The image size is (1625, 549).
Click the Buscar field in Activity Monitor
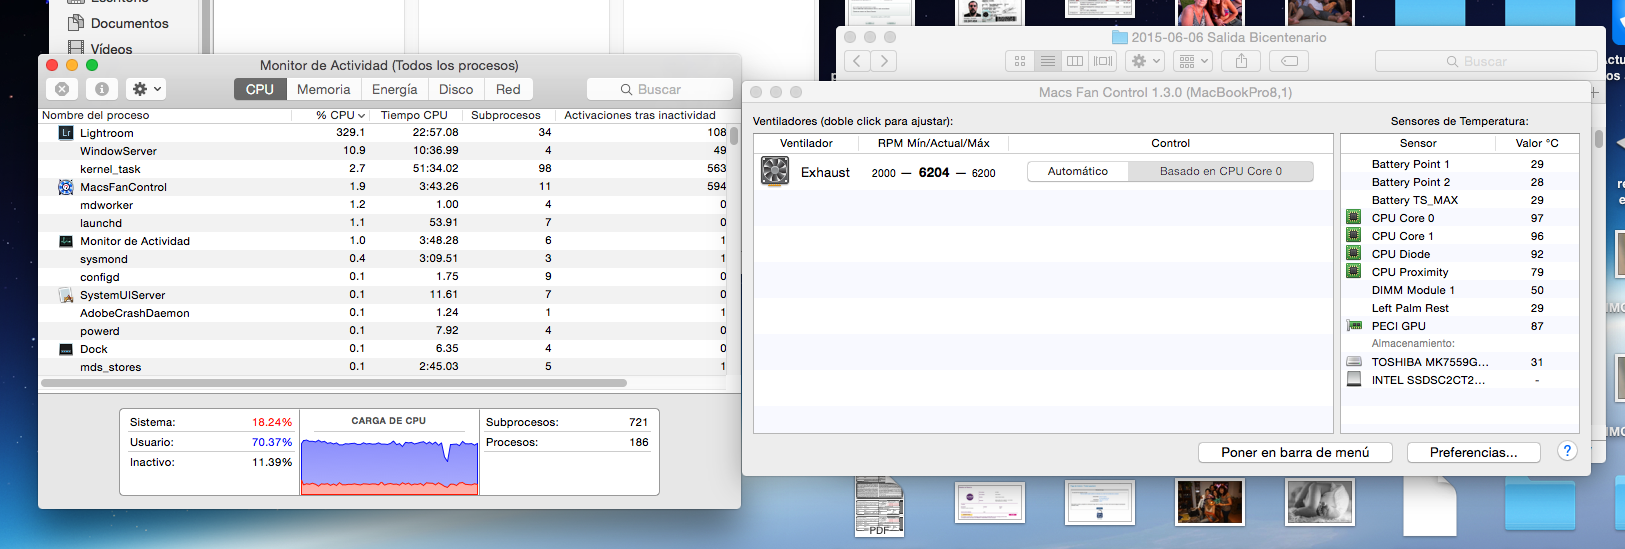pos(659,89)
